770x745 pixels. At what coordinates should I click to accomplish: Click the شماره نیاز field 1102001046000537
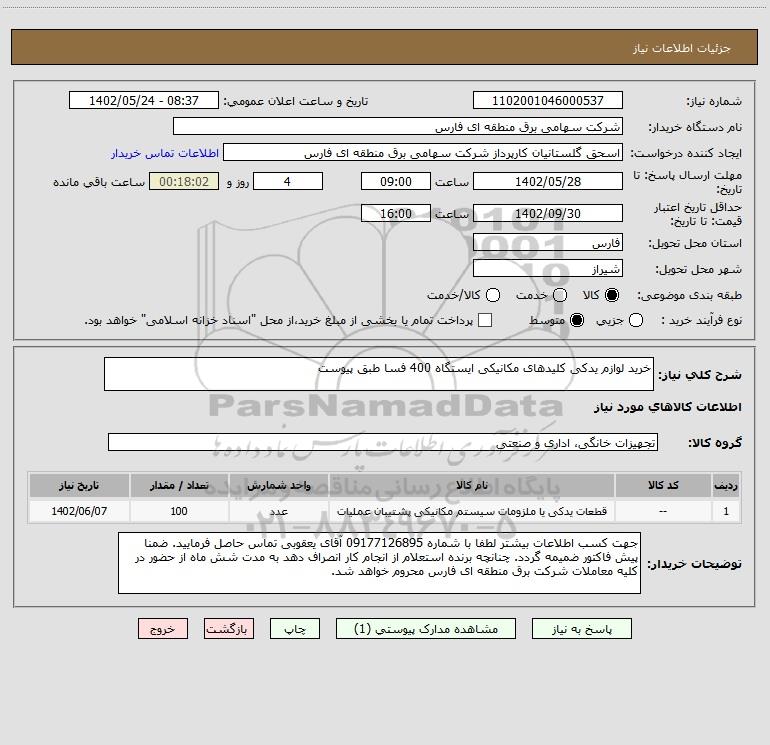pyautogui.click(x=548, y=101)
